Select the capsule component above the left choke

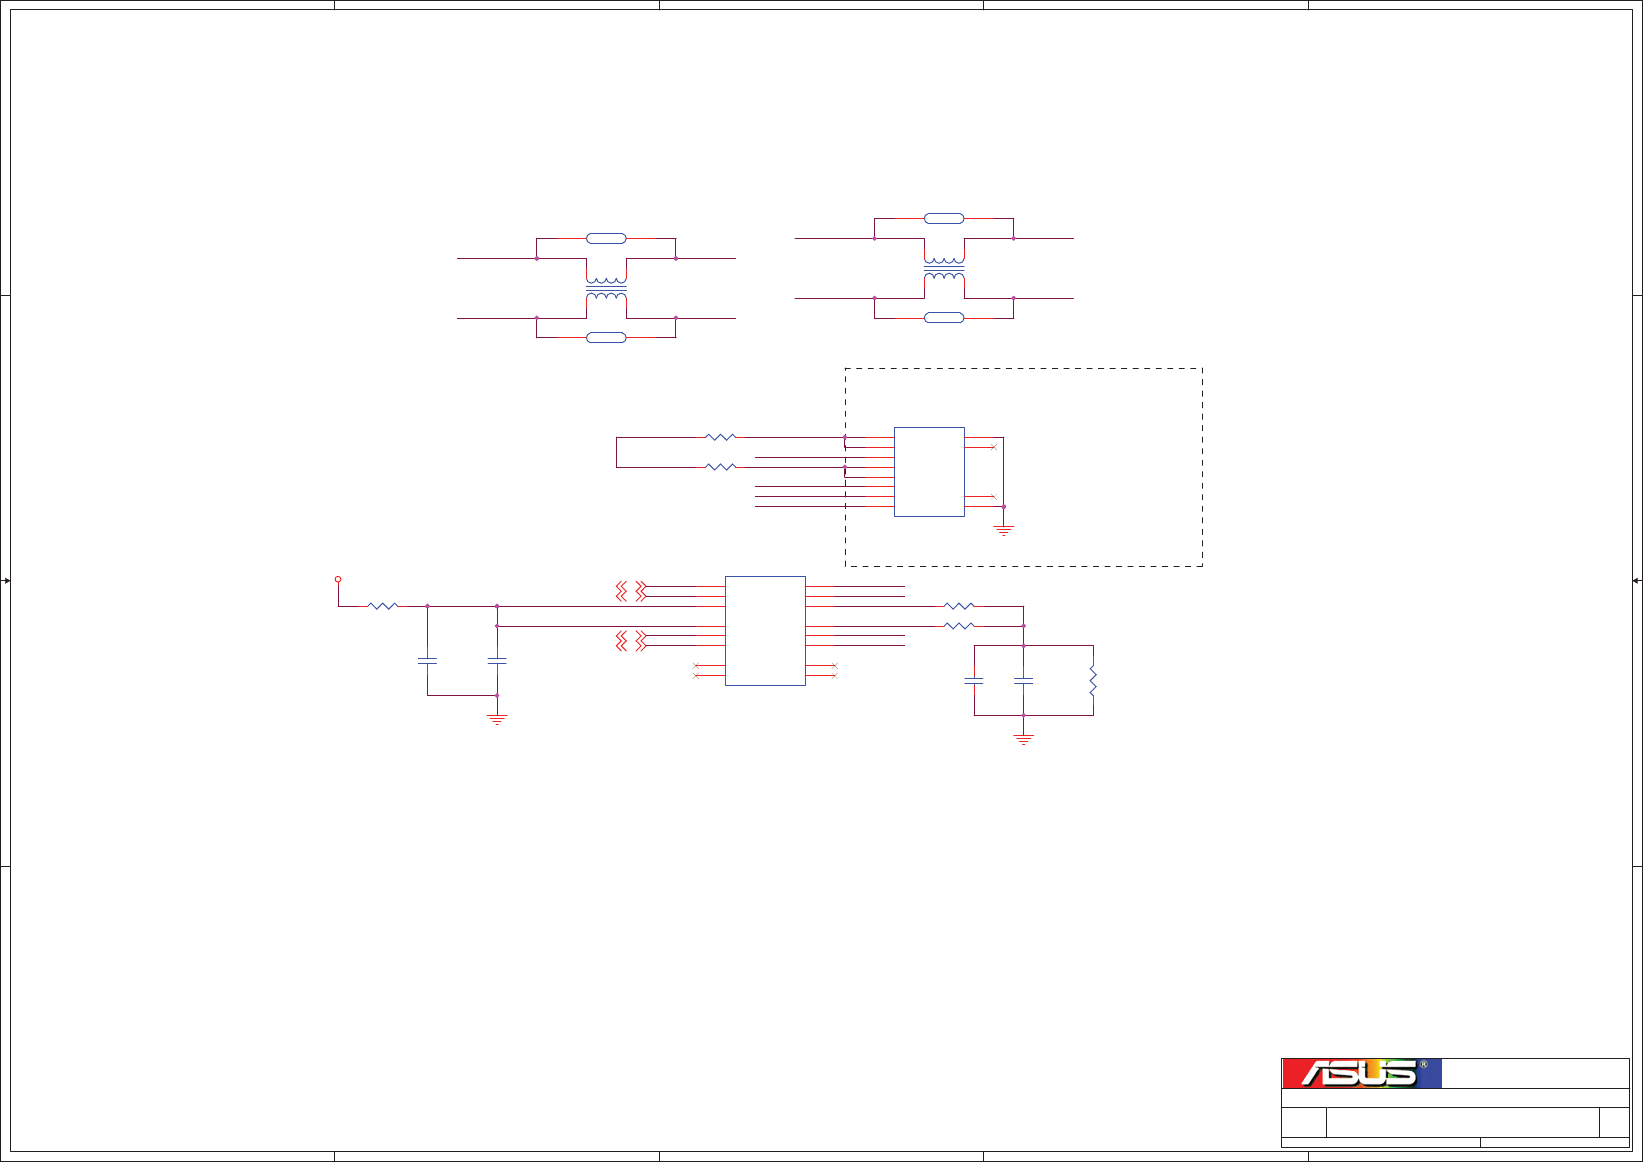pos(606,238)
